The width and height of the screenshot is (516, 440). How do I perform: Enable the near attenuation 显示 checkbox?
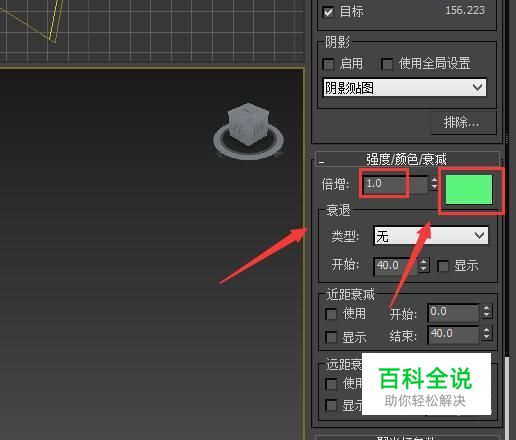tap(331, 337)
